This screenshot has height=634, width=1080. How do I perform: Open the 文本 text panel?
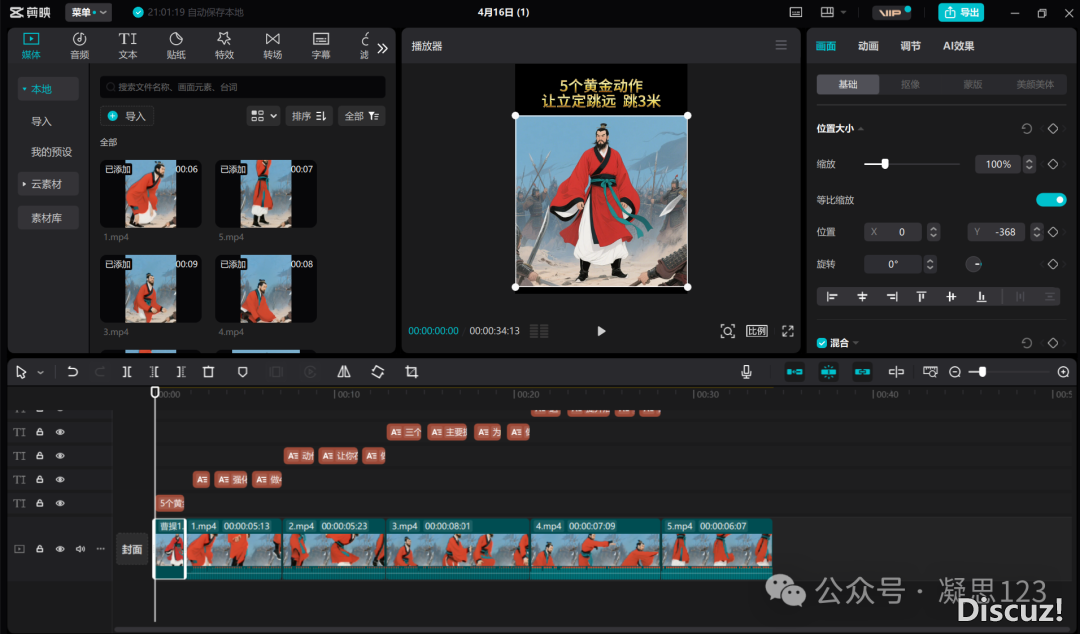click(128, 45)
